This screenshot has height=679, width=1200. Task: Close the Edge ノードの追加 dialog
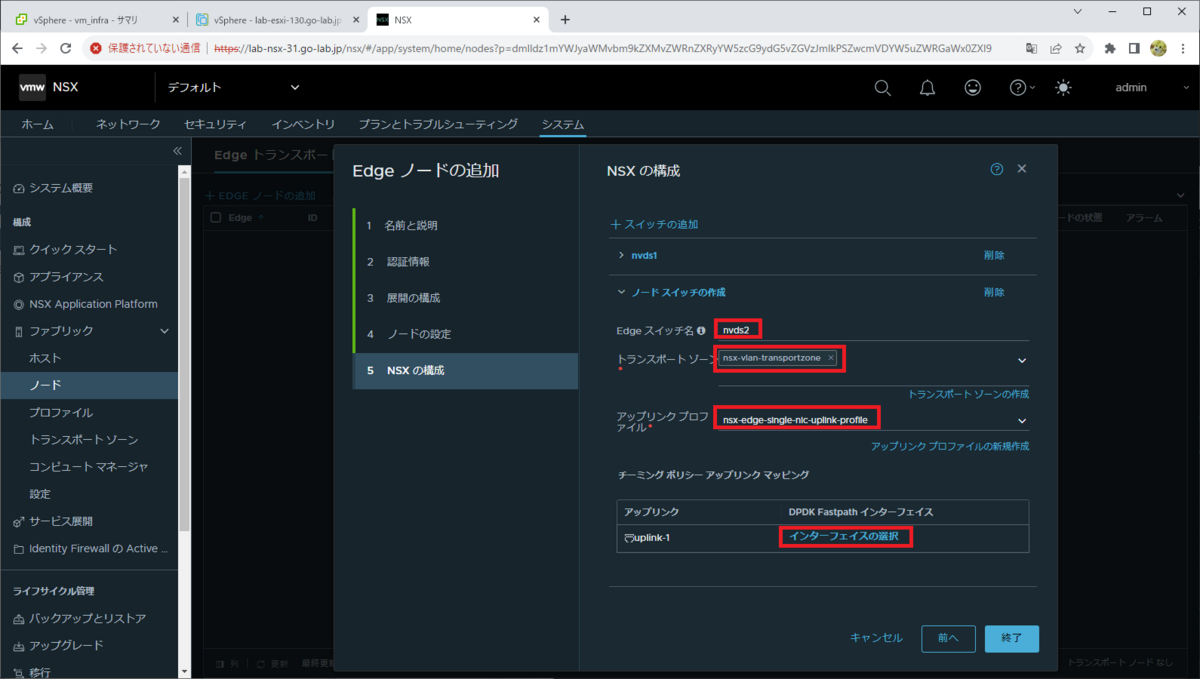(1022, 170)
